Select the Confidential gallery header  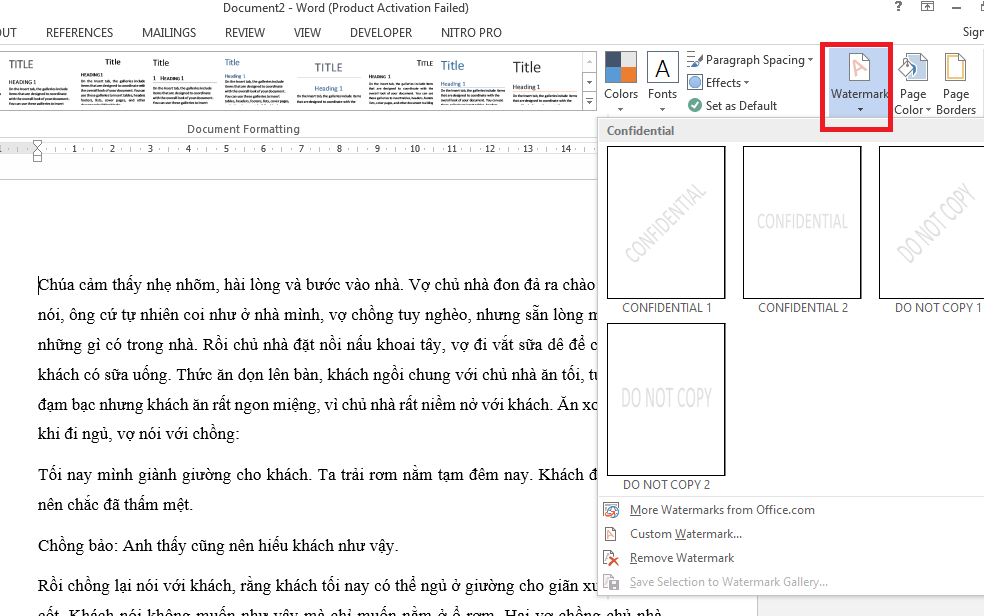pos(640,130)
